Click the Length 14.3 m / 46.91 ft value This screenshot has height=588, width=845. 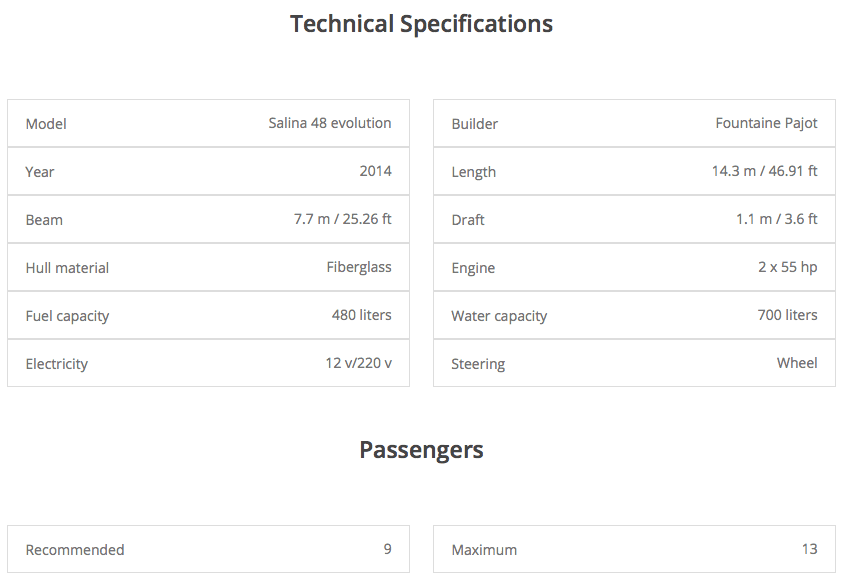[765, 171]
